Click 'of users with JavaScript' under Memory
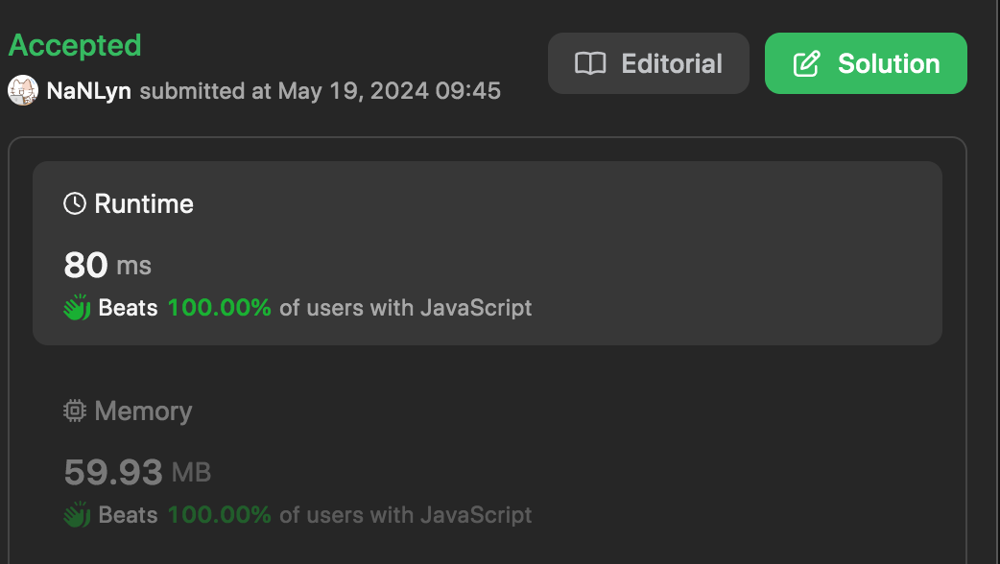The width and height of the screenshot is (1000, 564). click(406, 515)
